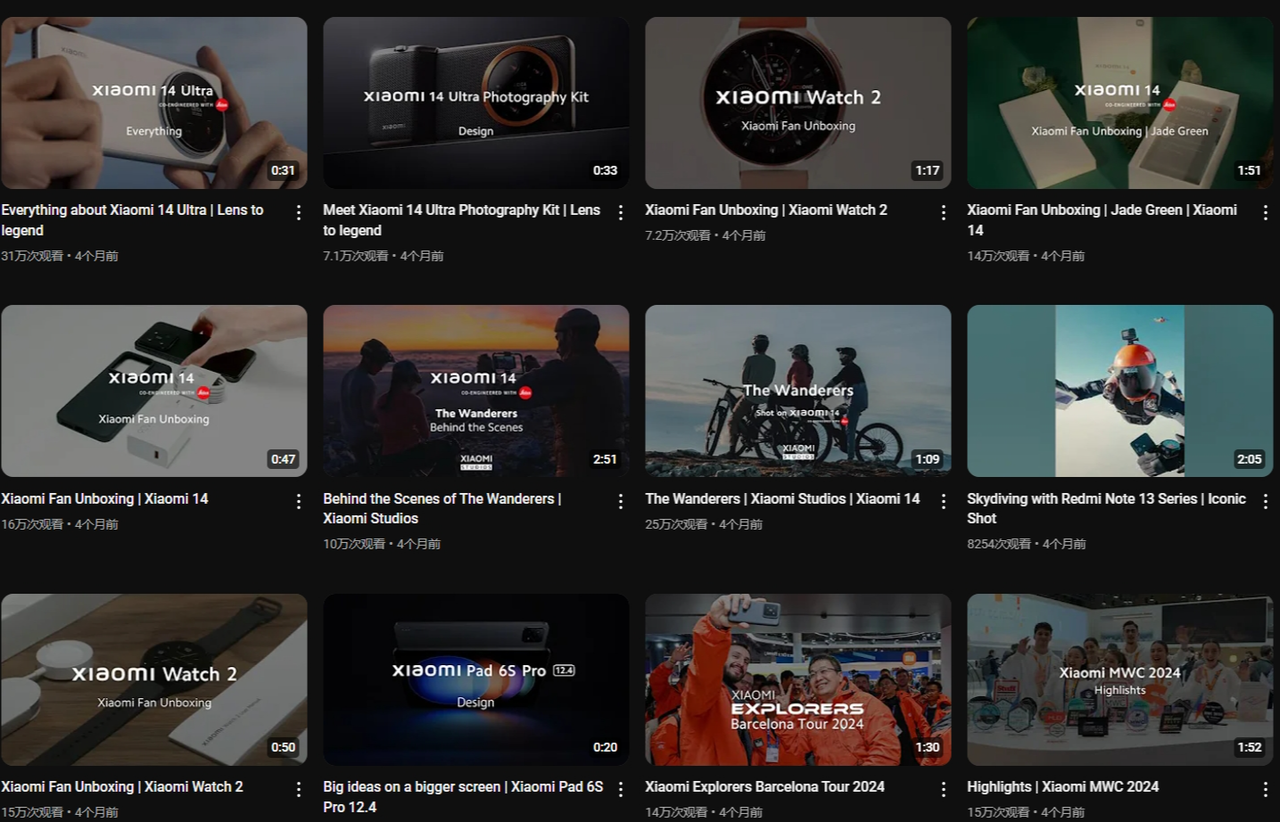Click three dots next to The Wanderers title
The height and width of the screenshot is (822, 1280).
coord(942,501)
